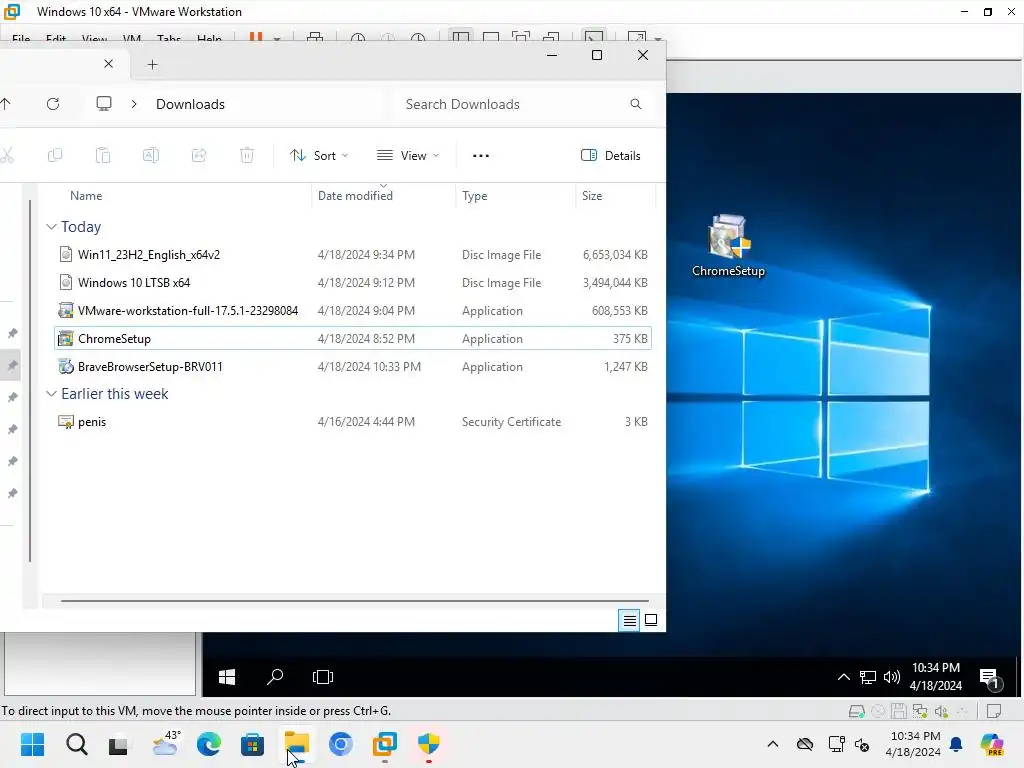This screenshot has width=1024, height=768.
Task: Collapse the Earlier this week group
Action: click(51, 394)
